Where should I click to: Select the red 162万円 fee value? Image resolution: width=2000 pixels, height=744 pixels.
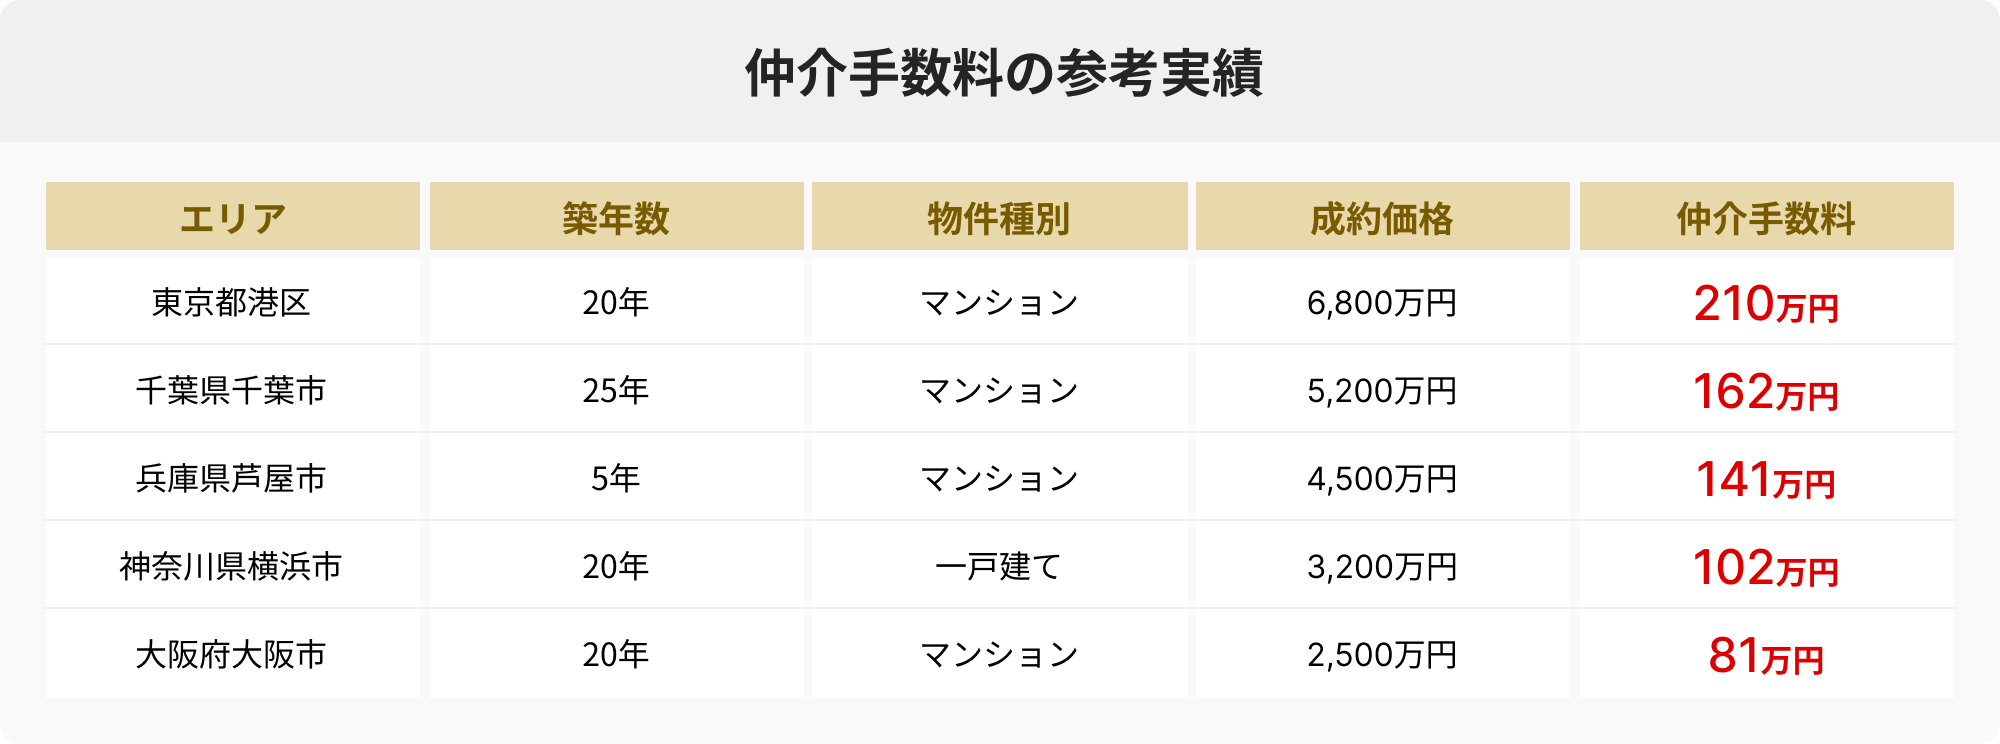point(1766,392)
